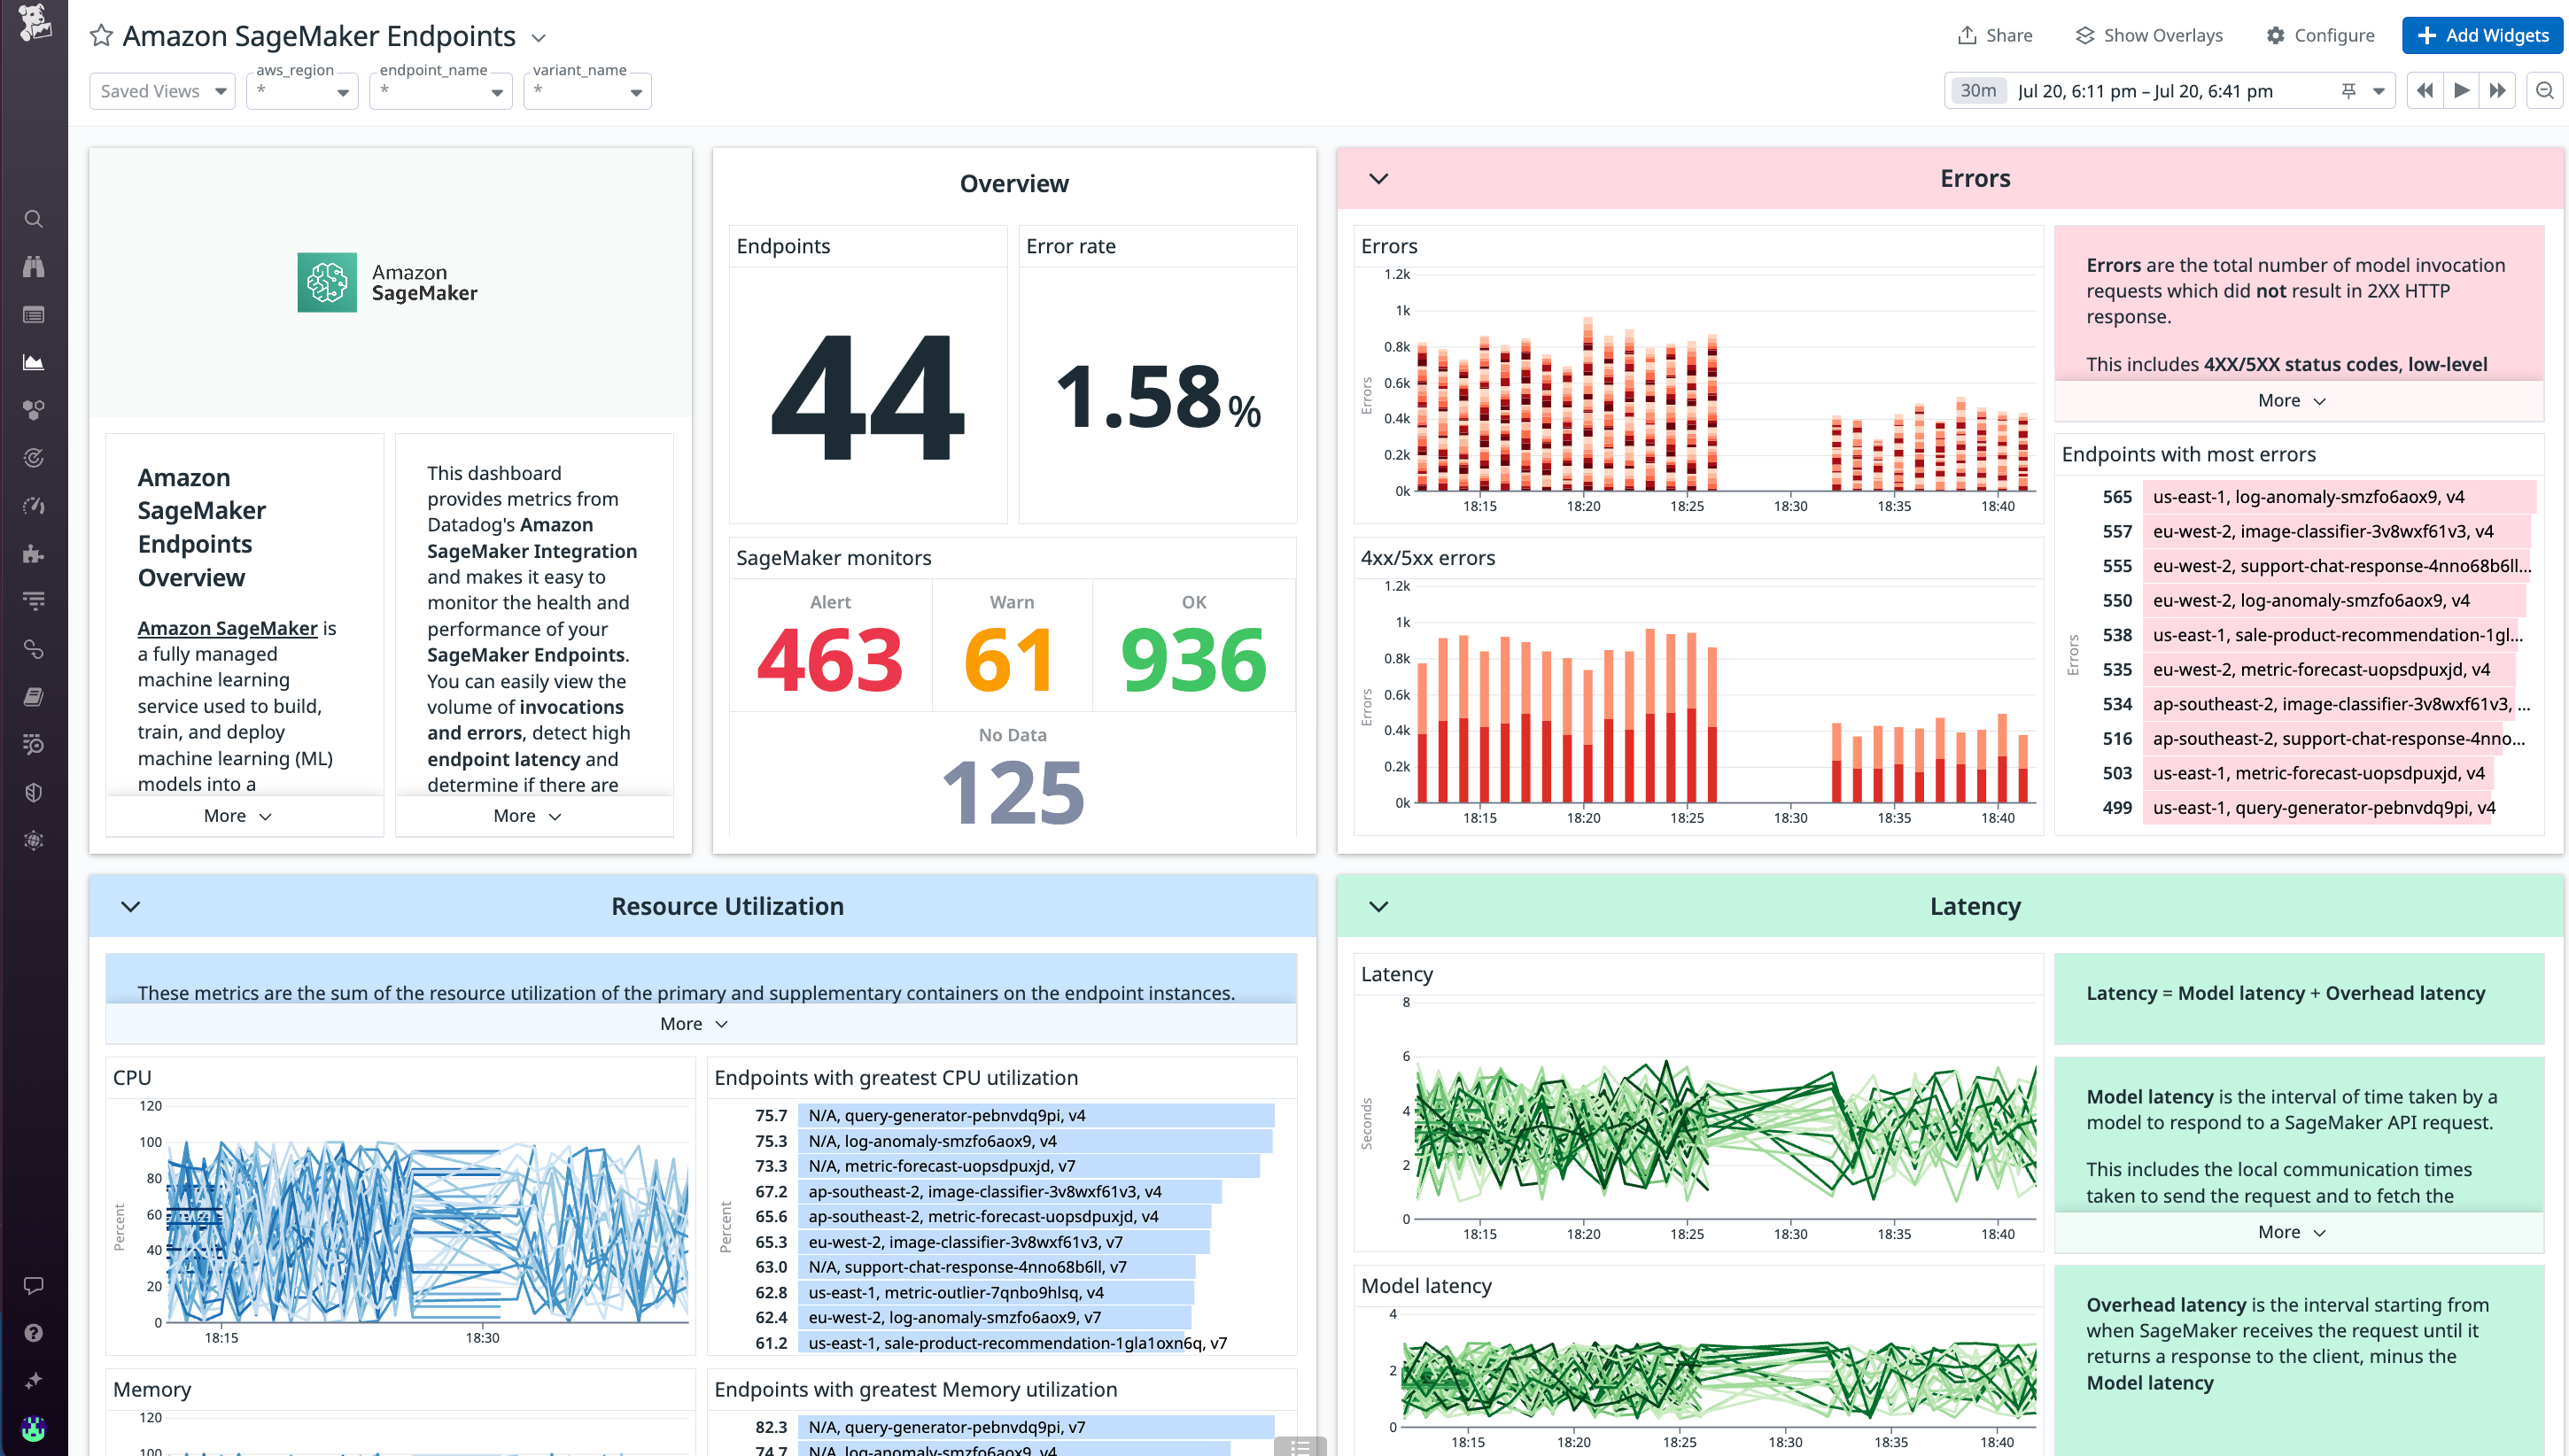The width and height of the screenshot is (2569, 1456).
Task: Click the Add Widgets button
Action: pyautogui.click(x=2482, y=35)
